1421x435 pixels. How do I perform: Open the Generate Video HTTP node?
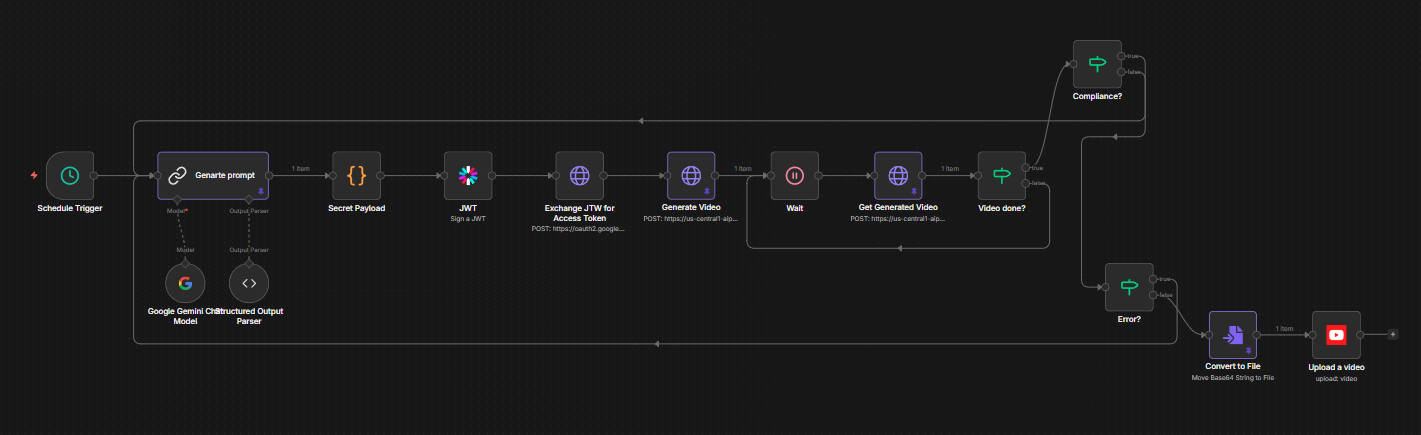pyautogui.click(x=692, y=176)
